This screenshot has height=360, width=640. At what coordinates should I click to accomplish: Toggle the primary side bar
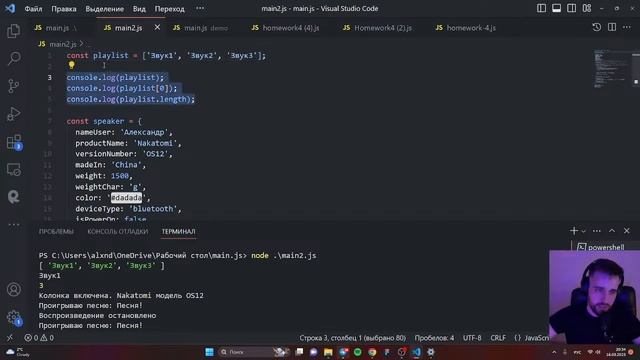pos(541,8)
